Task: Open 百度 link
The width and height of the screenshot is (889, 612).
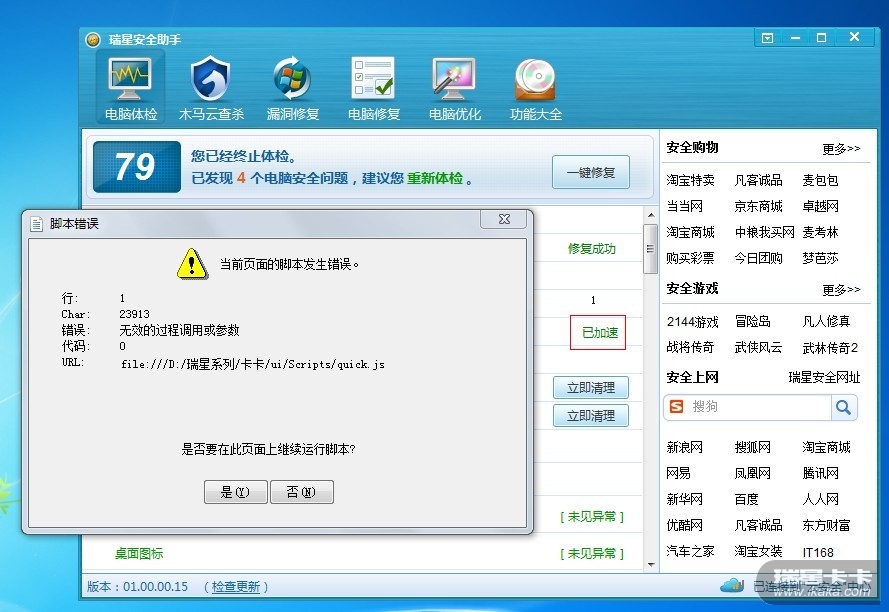Action: tap(747, 500)
